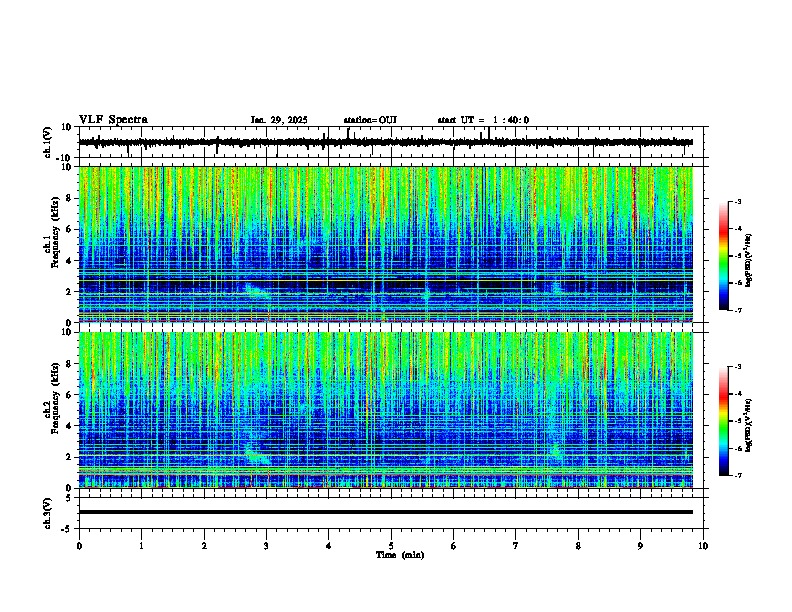This screenshot has height=612, width=792.
Task: Click time axis tick label '9'
Action: (640, 546)
